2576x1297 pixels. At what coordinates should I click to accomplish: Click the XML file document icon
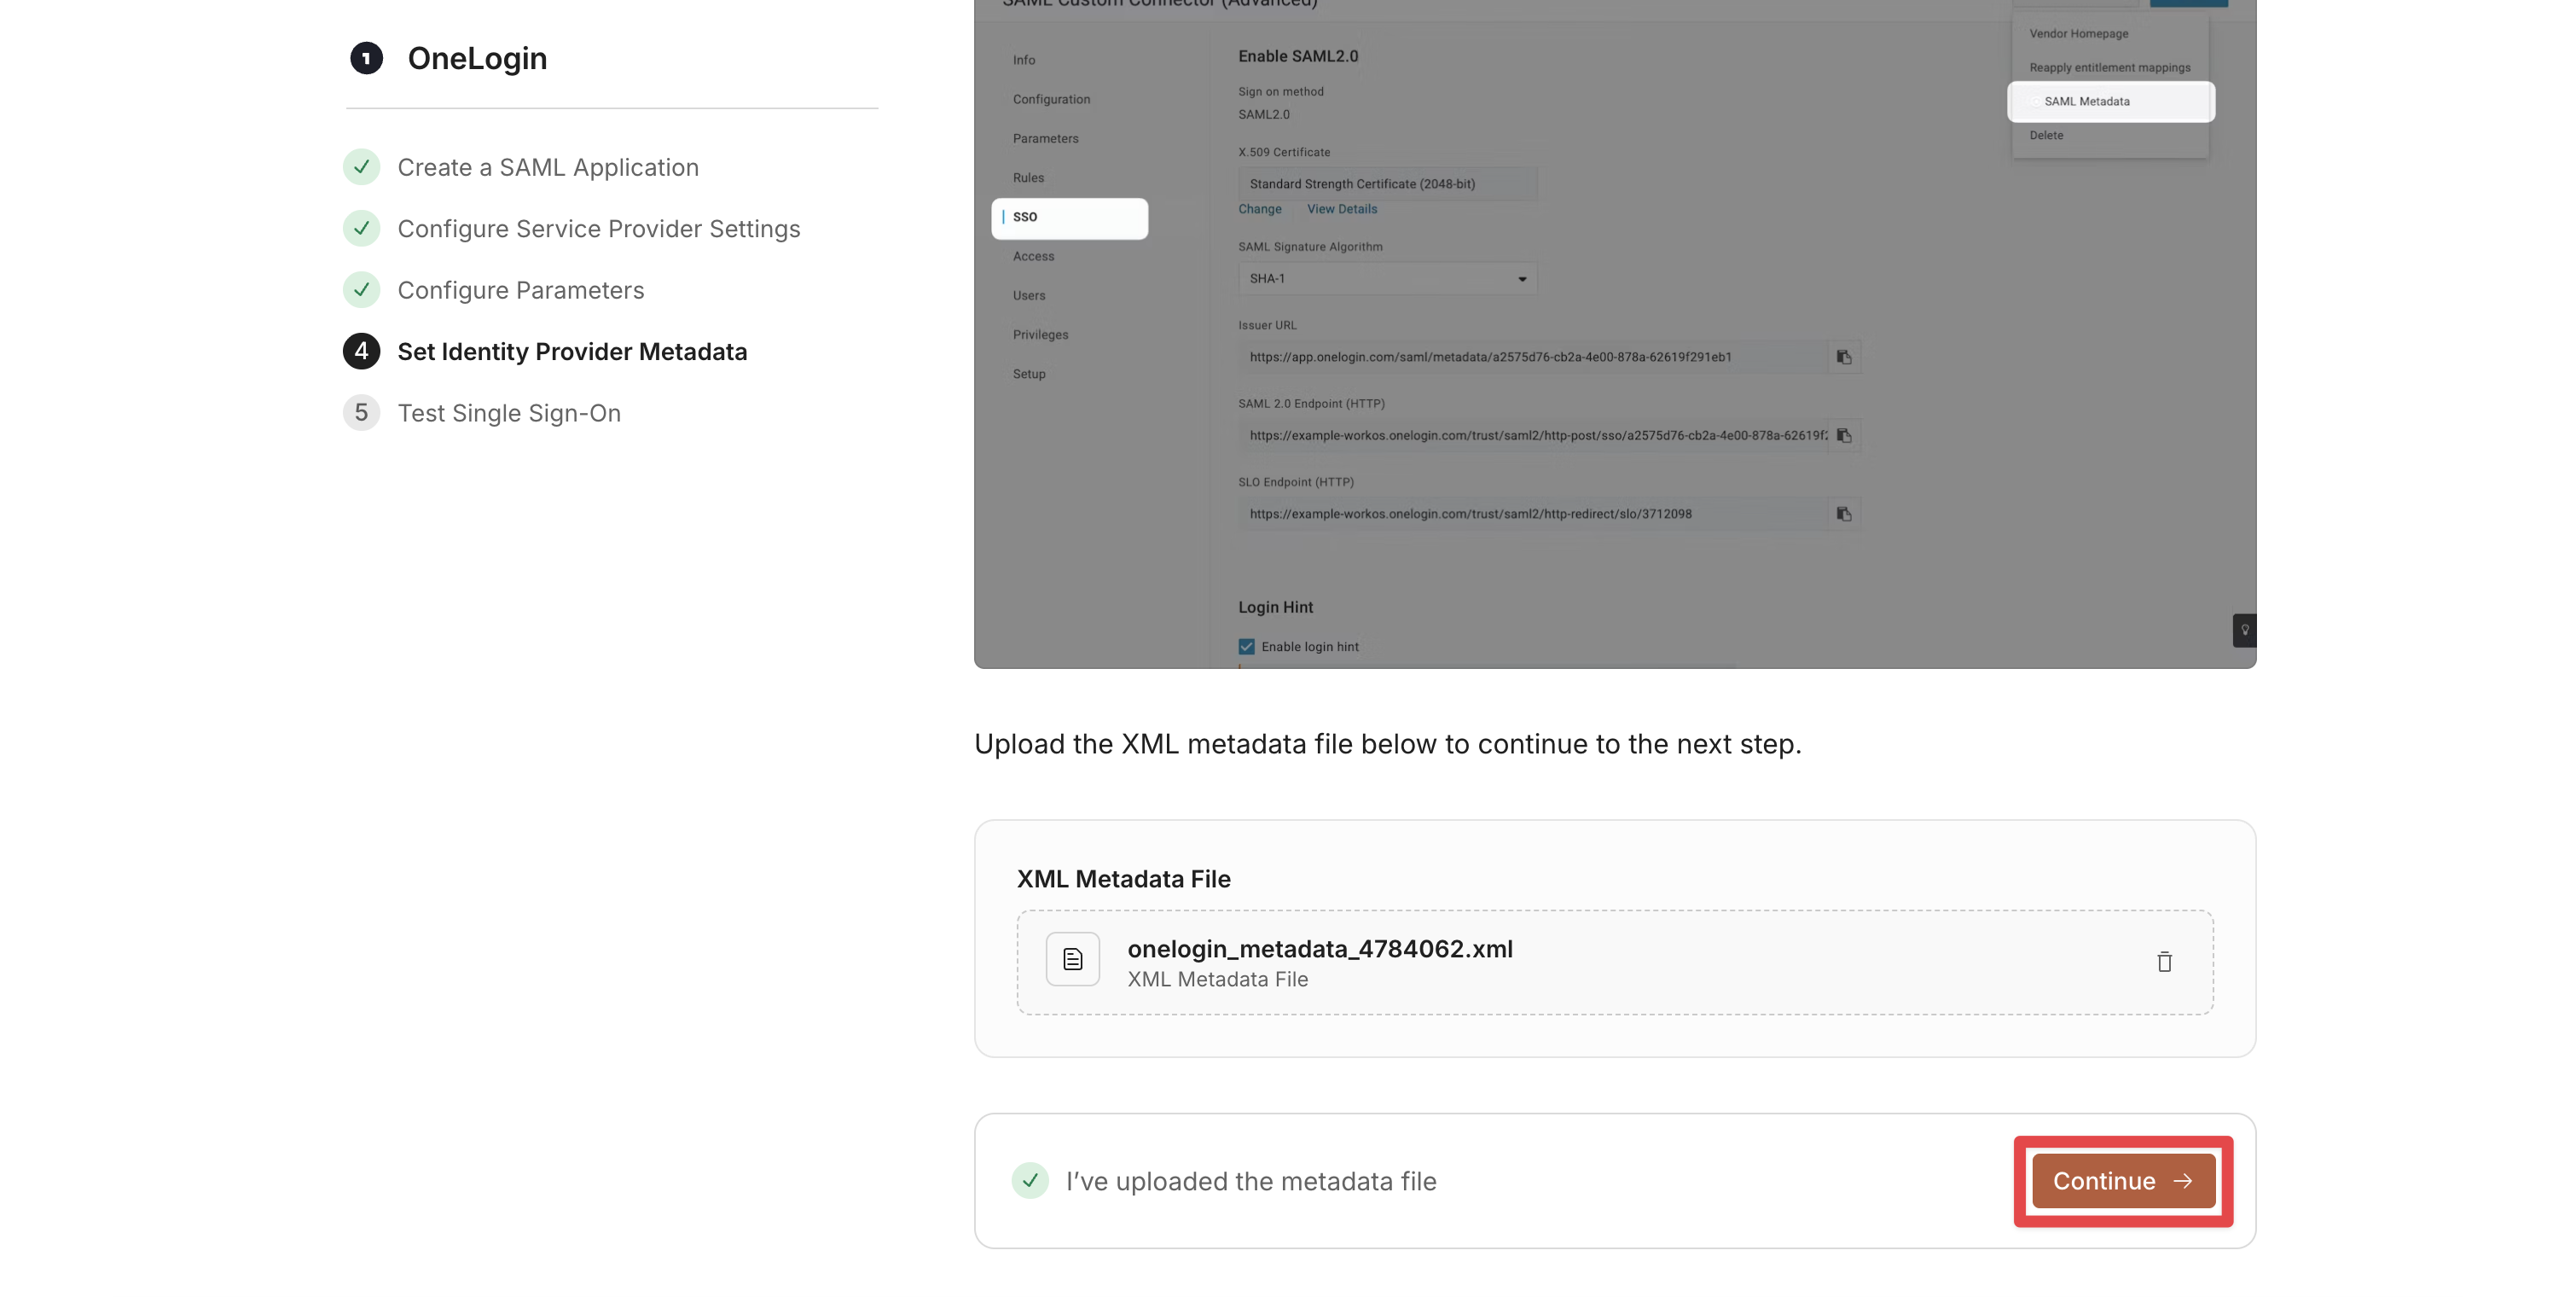tap(1072, 960)
